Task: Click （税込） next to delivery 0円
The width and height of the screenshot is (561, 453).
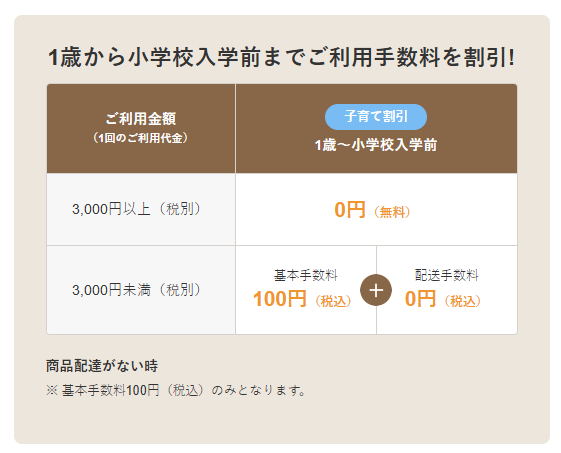Action: click(463, 301)
